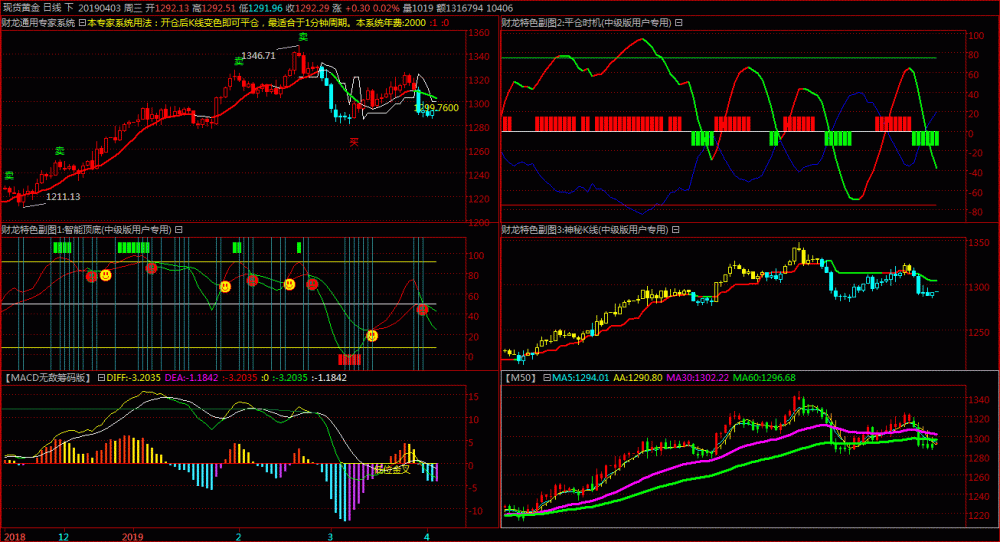Click the MA30:1302.22 legend value
Image resolution: width=1000 pixels, height=542 pixels.
[698, 377]
